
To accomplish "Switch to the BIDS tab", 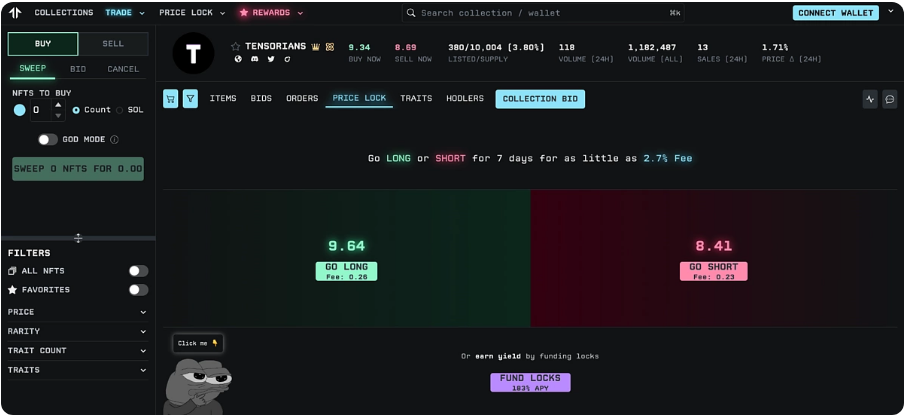I will pos(261,99).
